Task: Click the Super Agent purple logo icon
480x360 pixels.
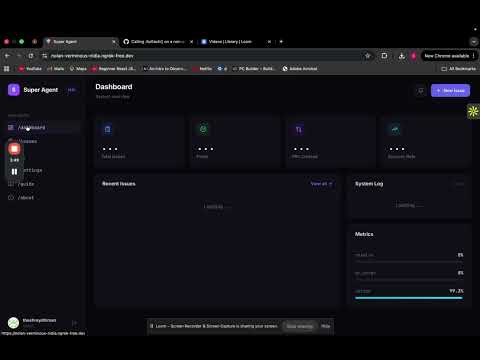Action: coord(14,90)
